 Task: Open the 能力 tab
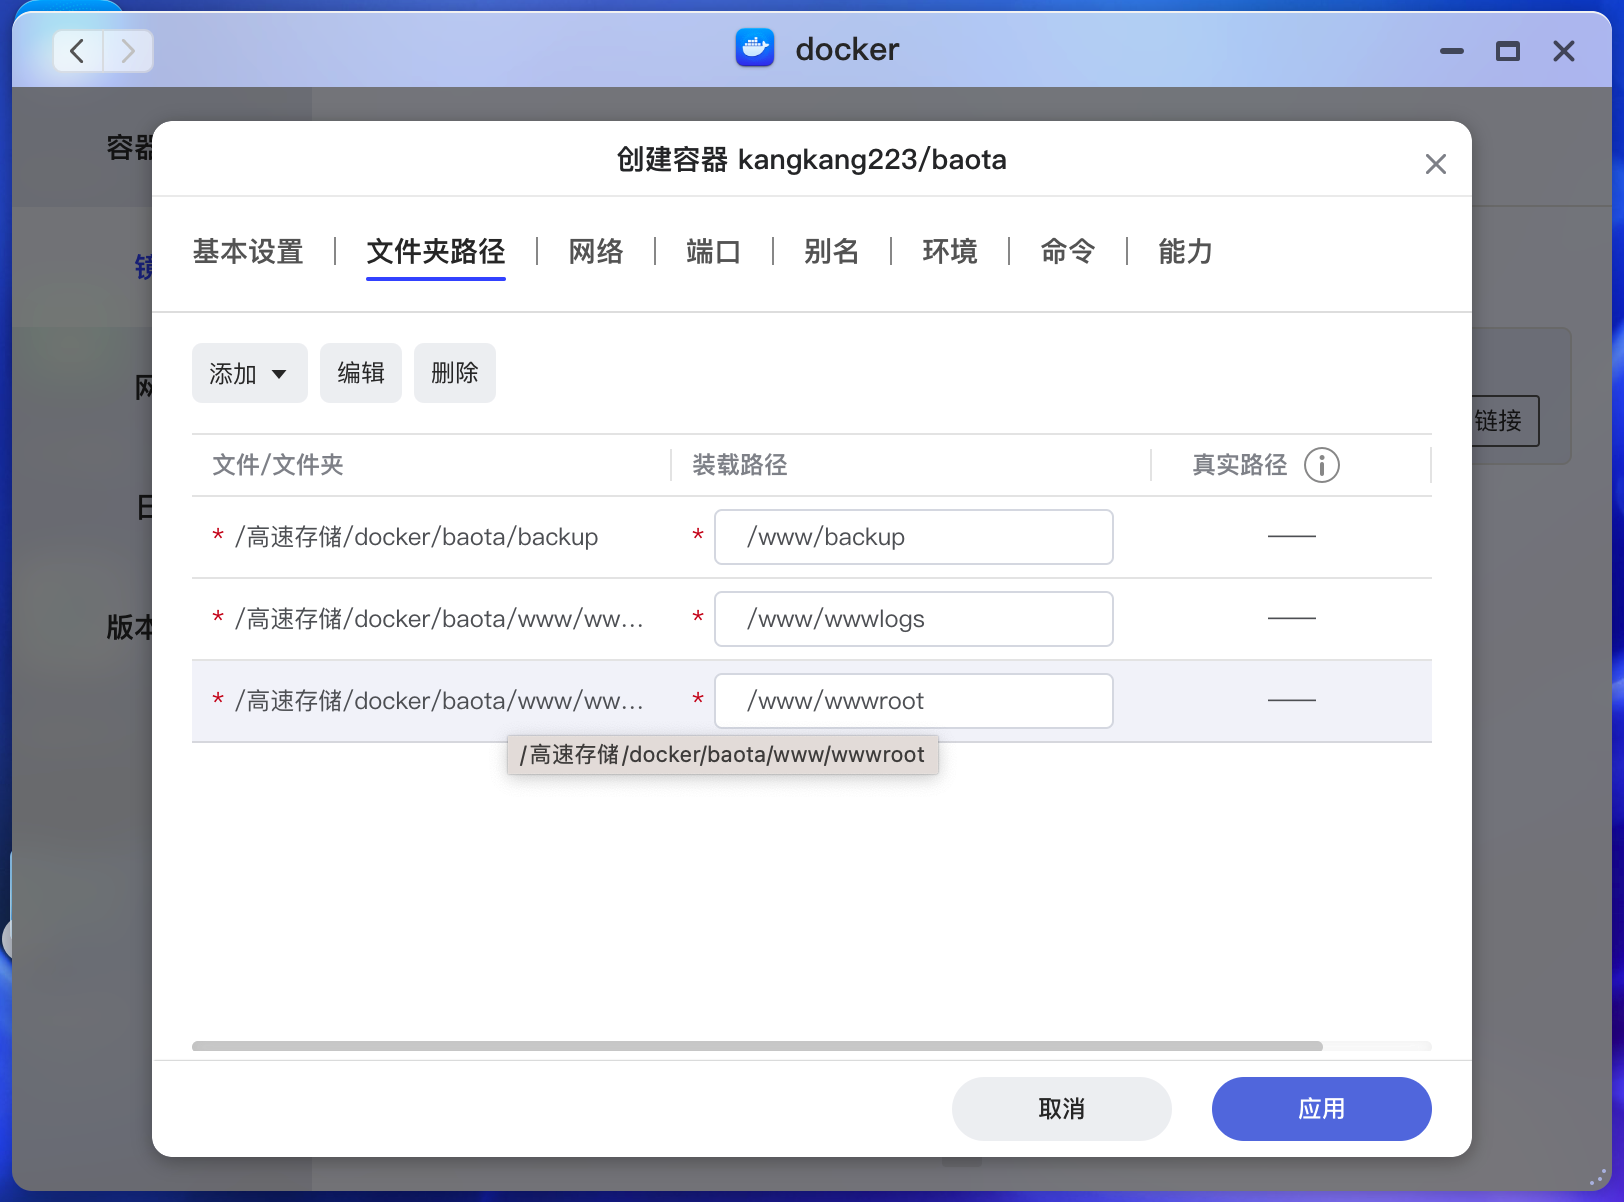tap(1186, 251)
